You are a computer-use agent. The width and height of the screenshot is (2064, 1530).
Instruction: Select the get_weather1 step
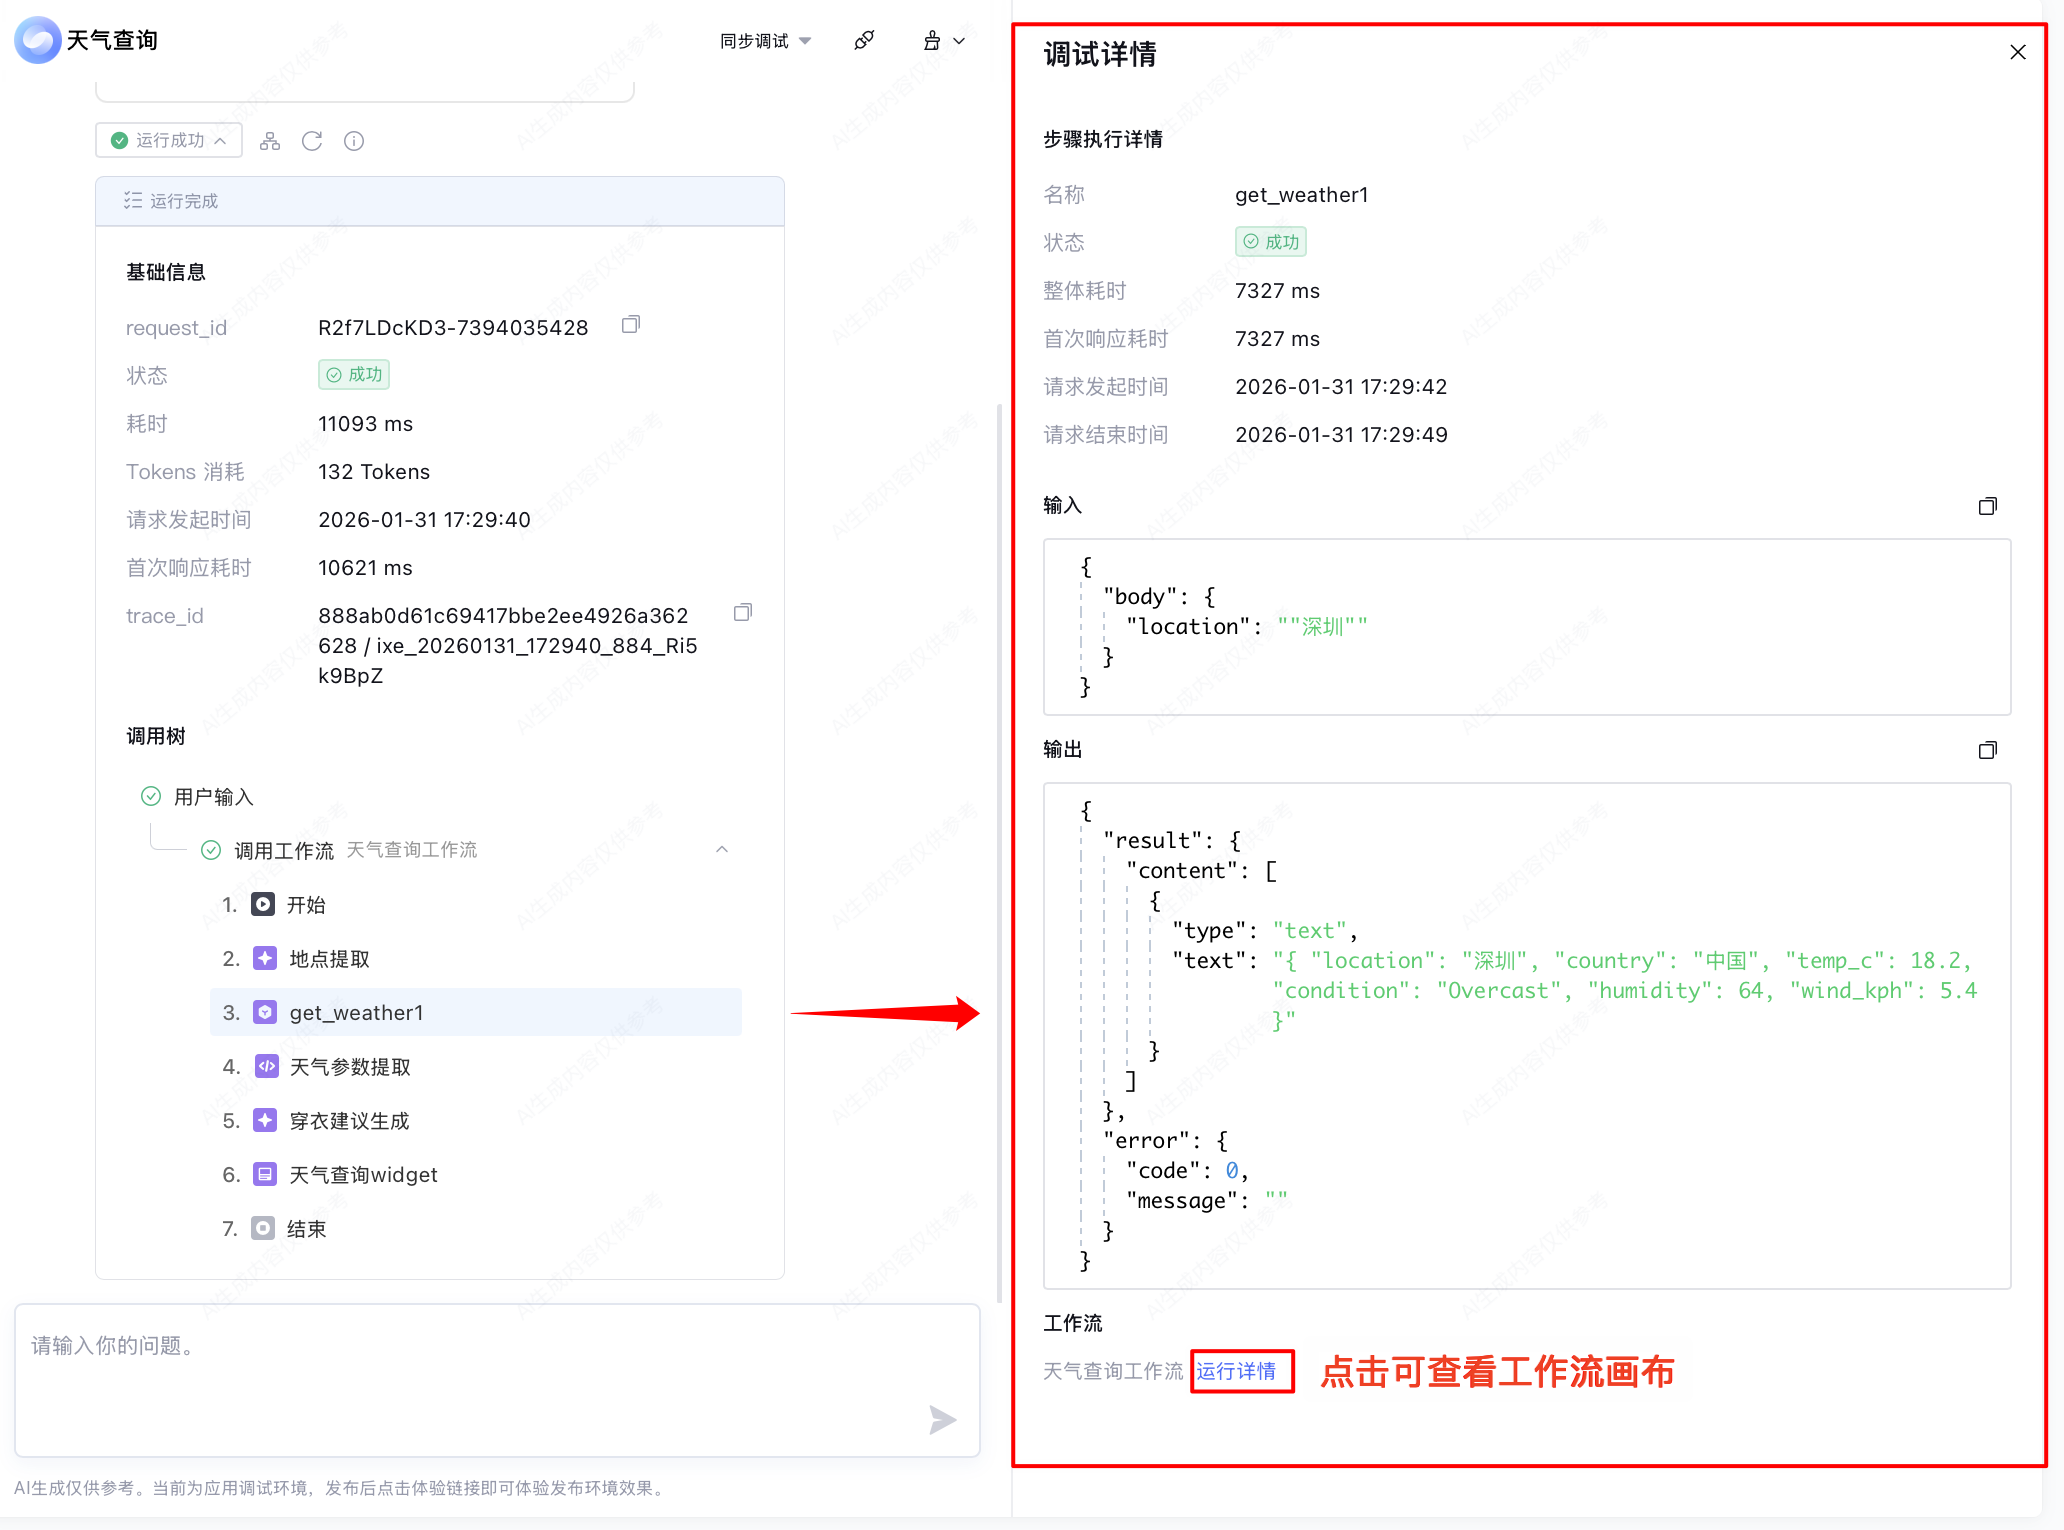click(x=356, y=1013)
